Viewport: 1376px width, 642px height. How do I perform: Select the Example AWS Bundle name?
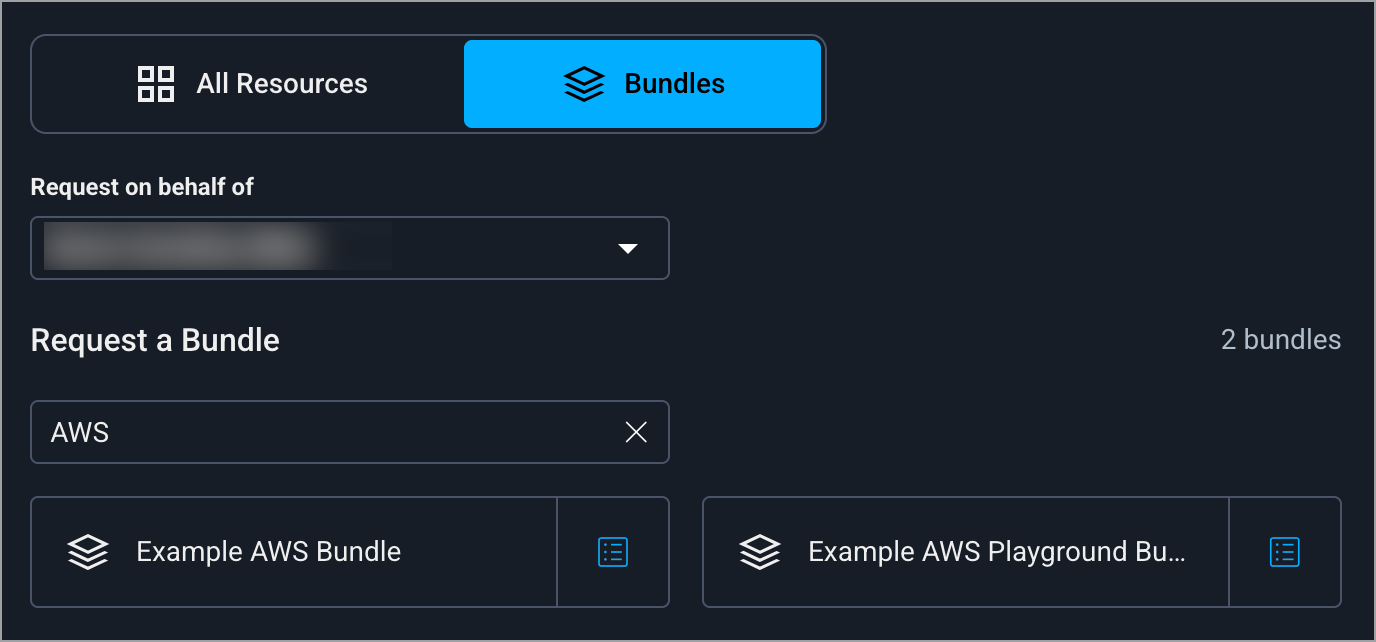(268, 552)
